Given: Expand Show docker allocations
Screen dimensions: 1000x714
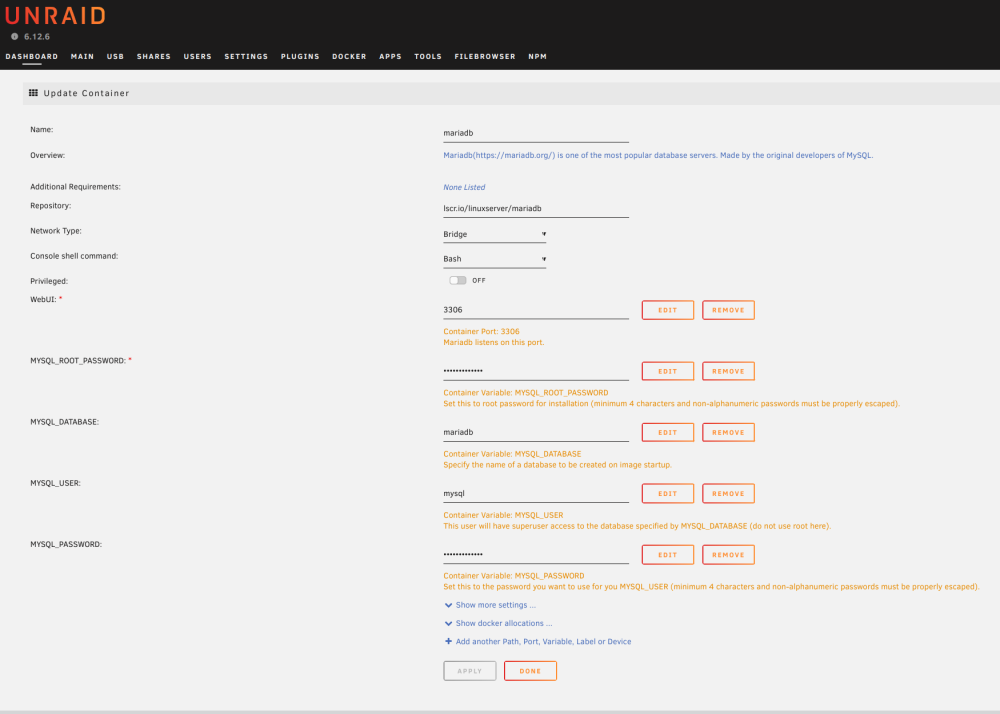Looking at the screenshot, I should point(504,623).
